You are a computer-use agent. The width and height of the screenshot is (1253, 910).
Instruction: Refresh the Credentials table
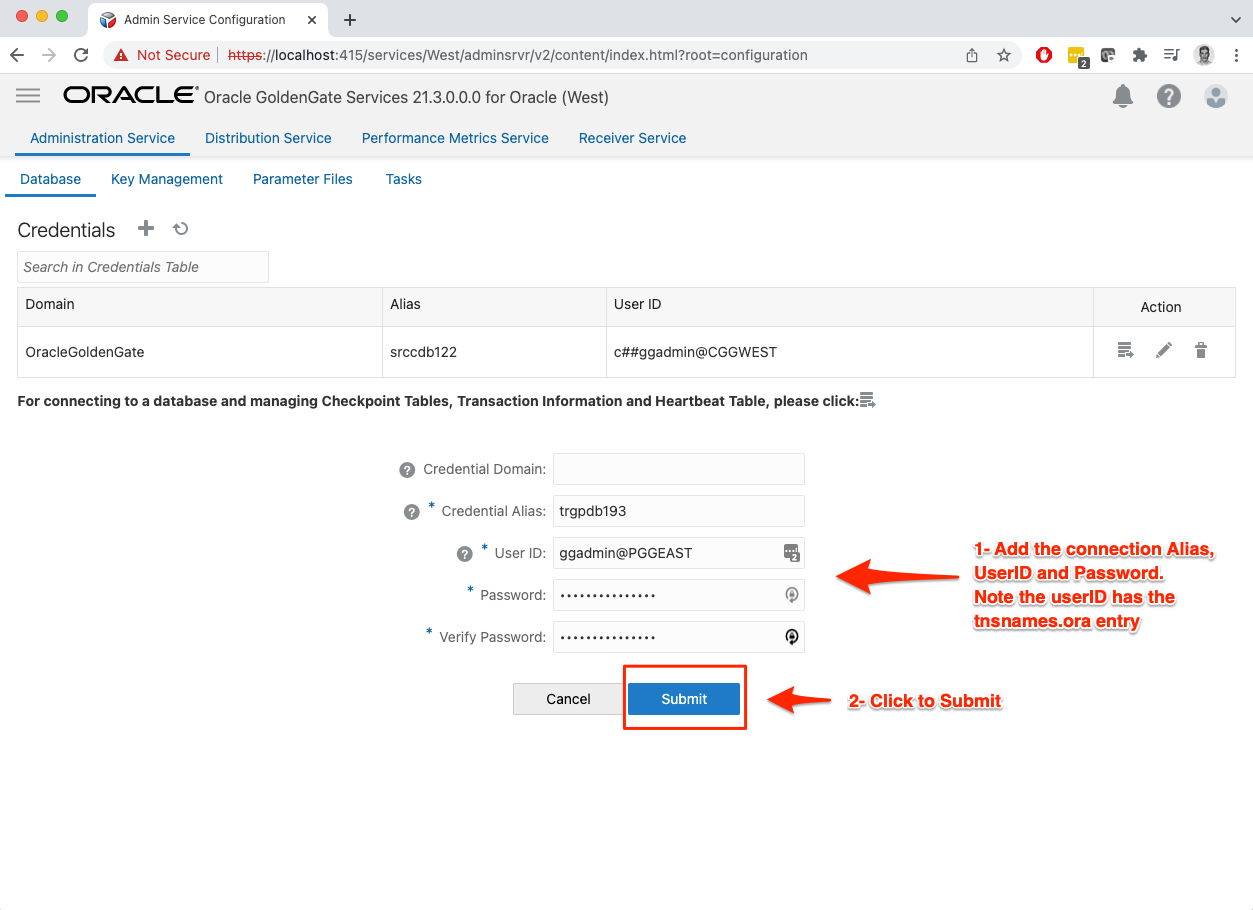[x=181, y=229]
